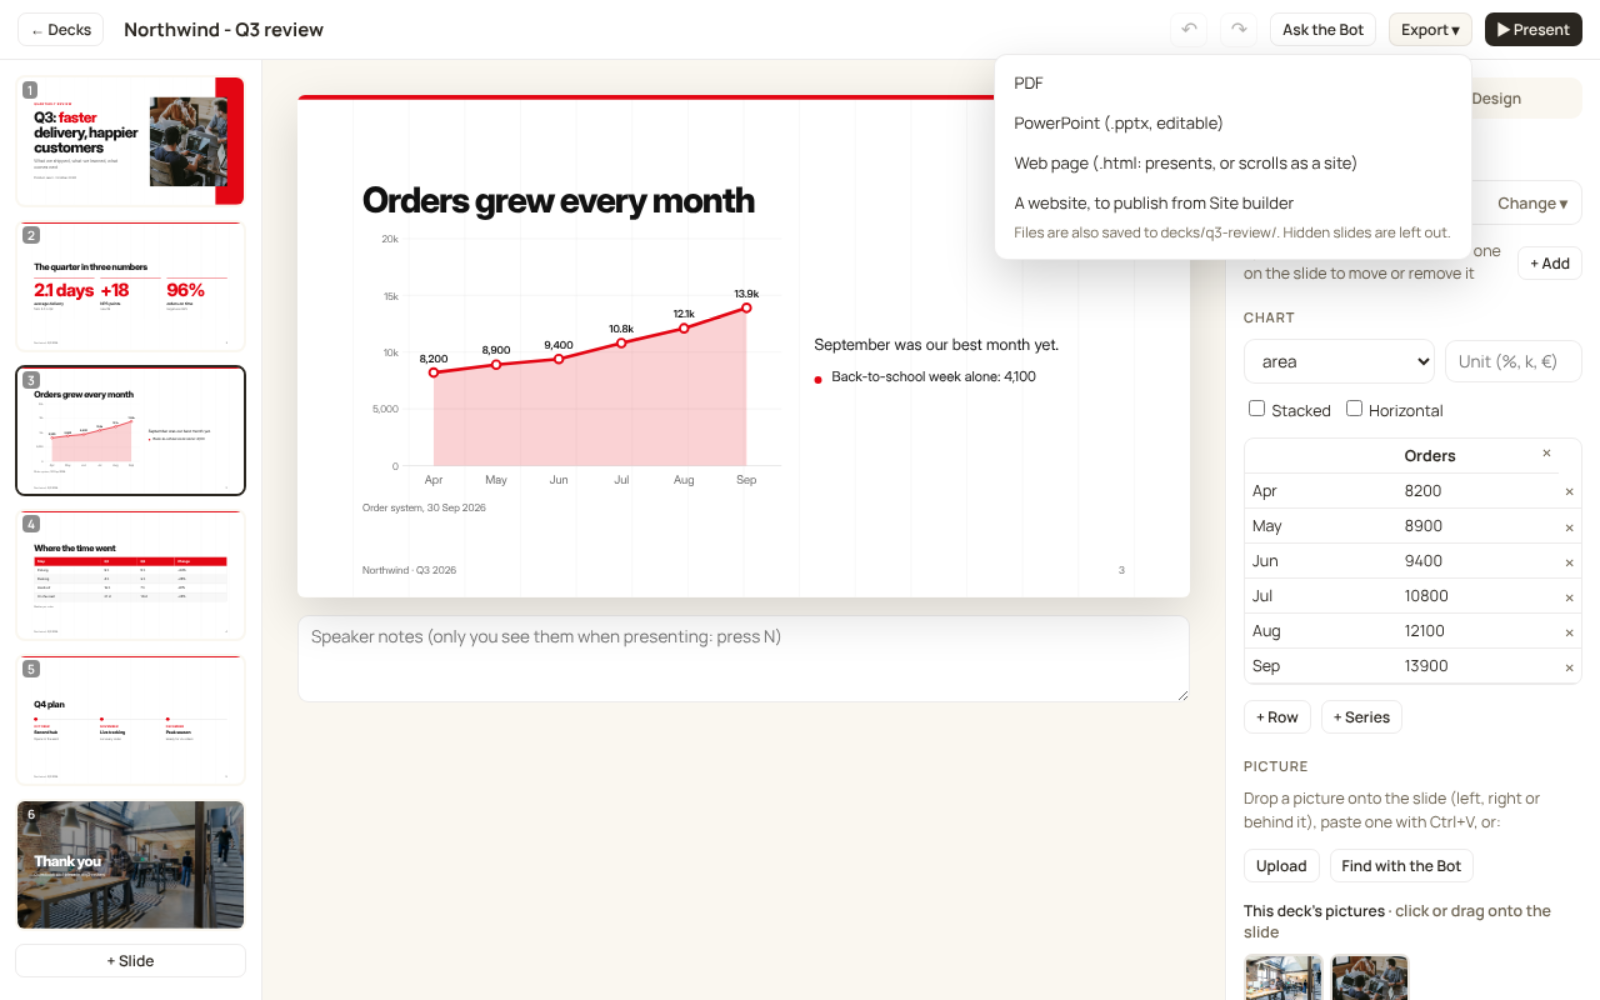Click the Upload picture button

pyautogui.click(x=1281, y=865)
